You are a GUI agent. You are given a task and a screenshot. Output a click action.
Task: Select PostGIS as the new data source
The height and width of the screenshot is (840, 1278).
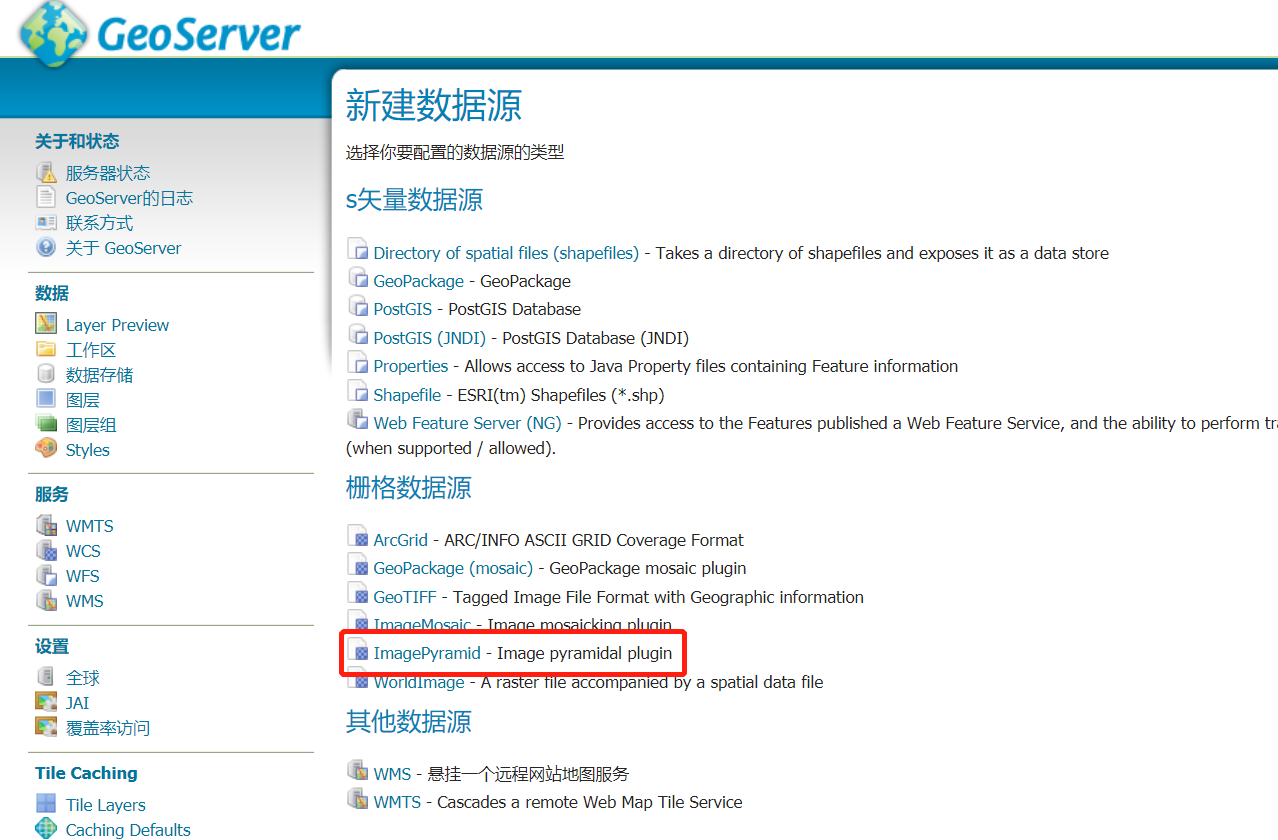pos(401,309)
